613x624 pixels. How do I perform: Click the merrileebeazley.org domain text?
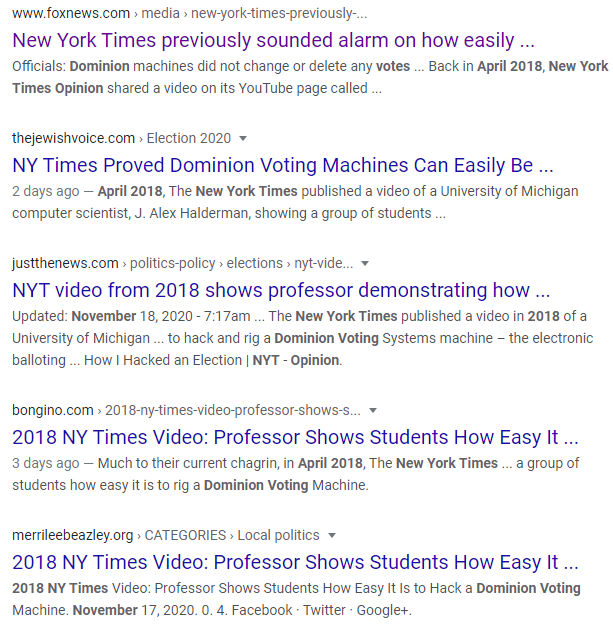[72, 535]
